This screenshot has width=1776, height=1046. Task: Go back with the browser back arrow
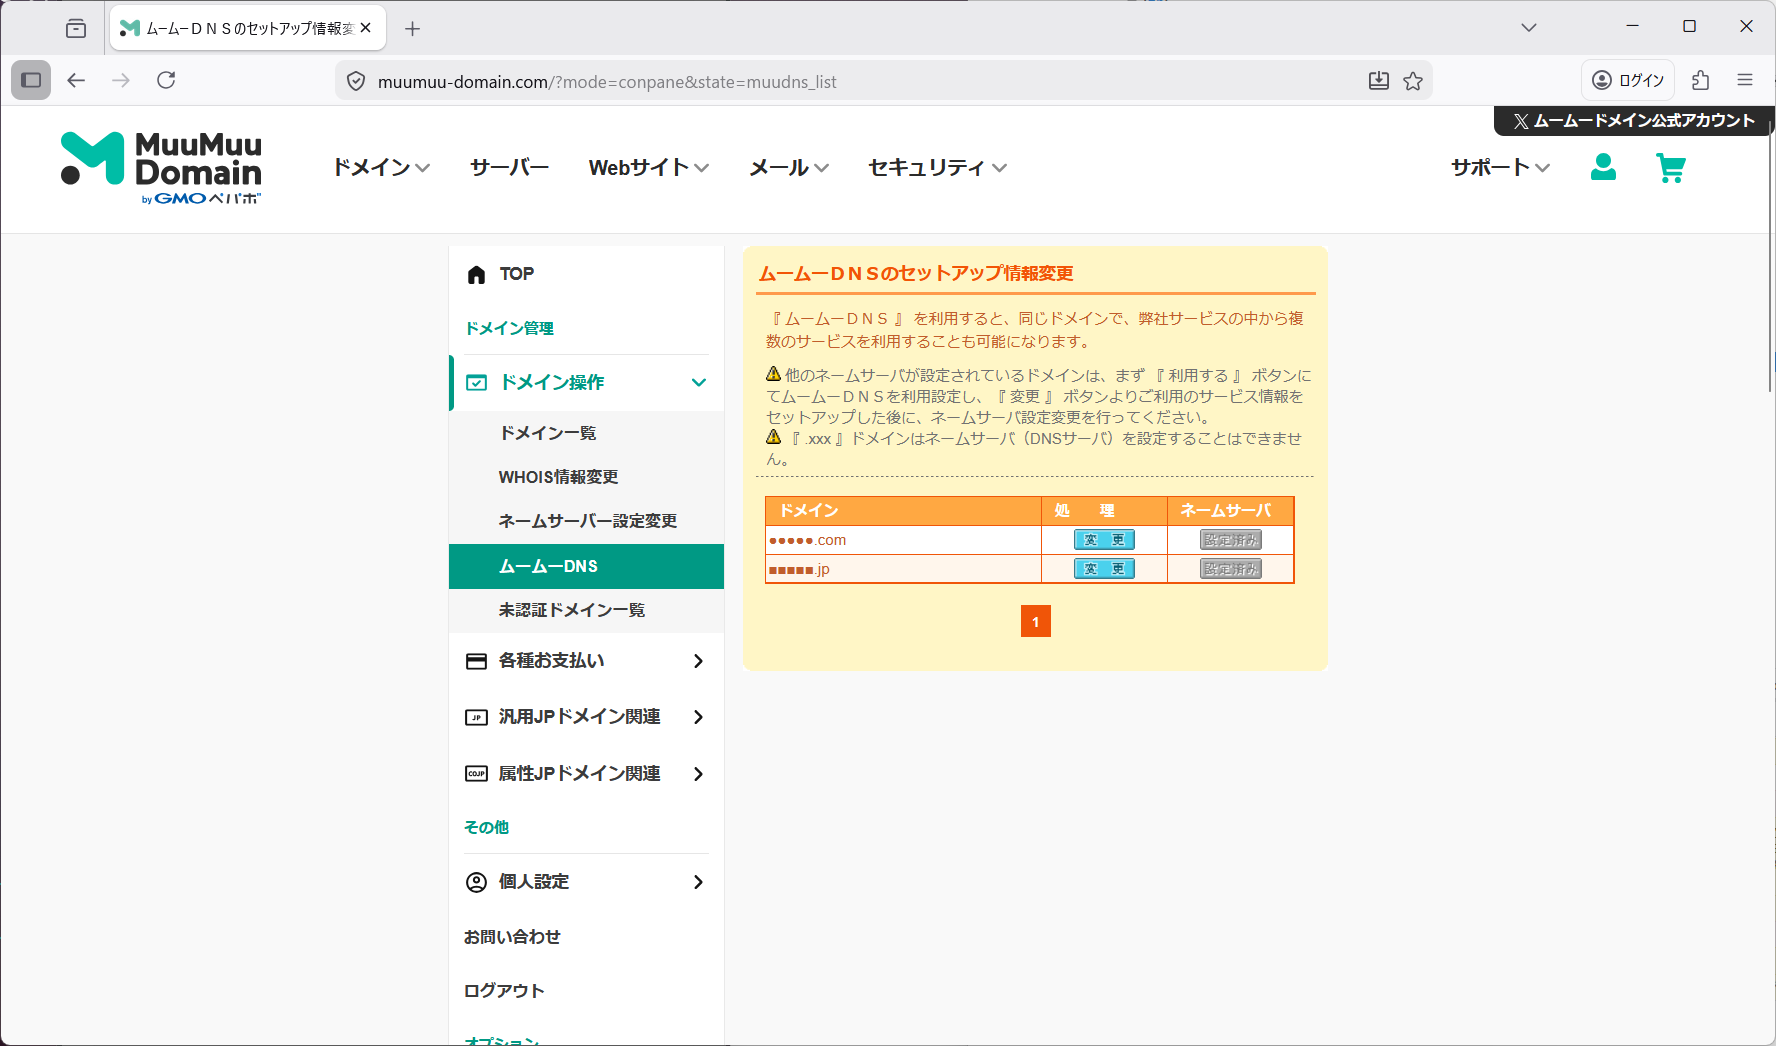[x=77, y=80]
